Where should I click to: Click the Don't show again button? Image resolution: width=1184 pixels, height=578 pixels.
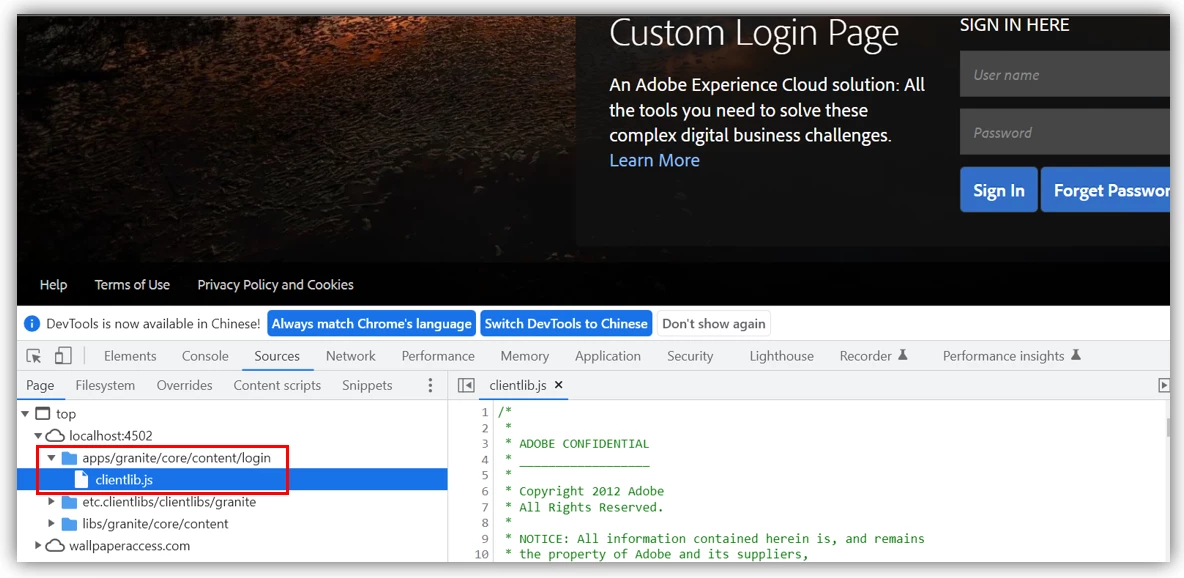click(714, 323)
